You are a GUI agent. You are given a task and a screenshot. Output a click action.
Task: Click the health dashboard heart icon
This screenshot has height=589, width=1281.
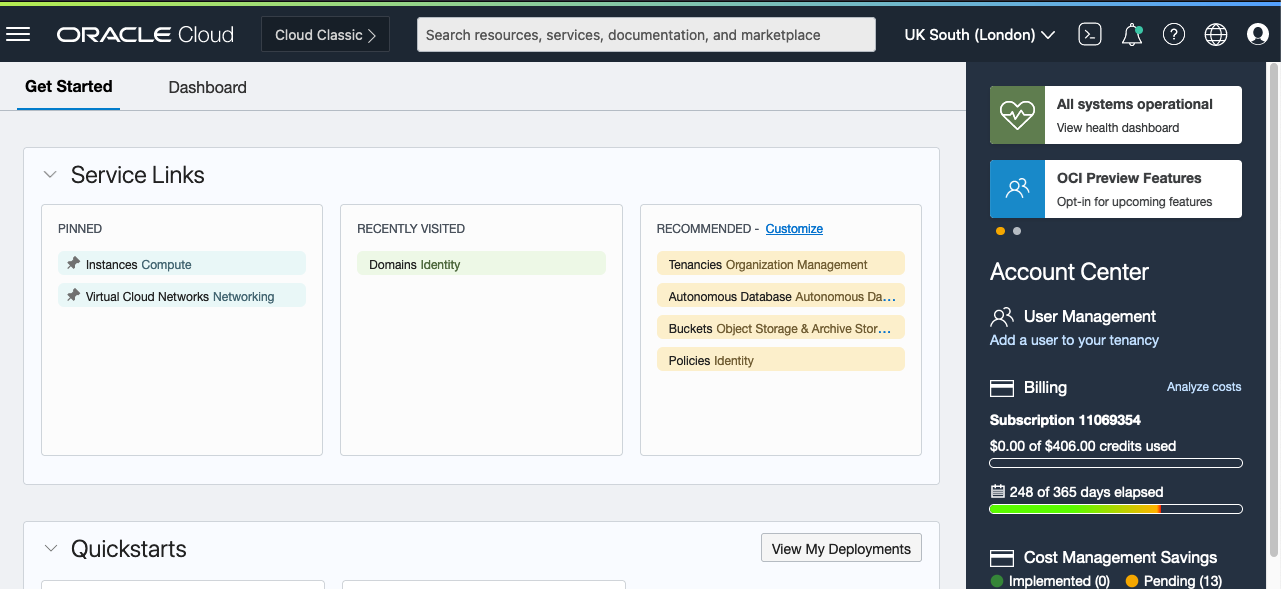point(1016,114)
